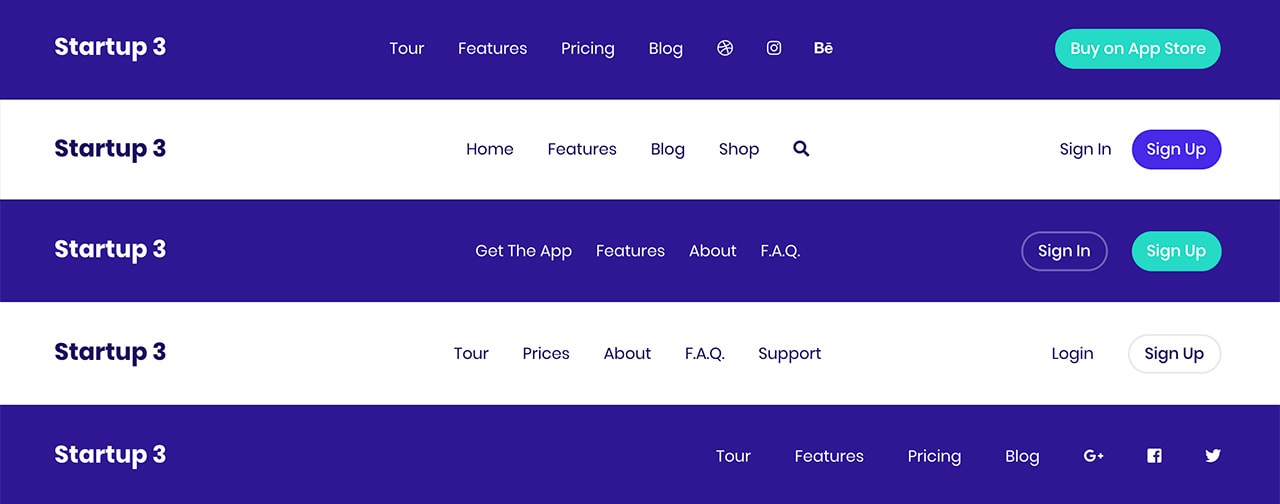Select Shop in the second navbar
This screenshot has height=504, width=1280.
tap(739, 149)
